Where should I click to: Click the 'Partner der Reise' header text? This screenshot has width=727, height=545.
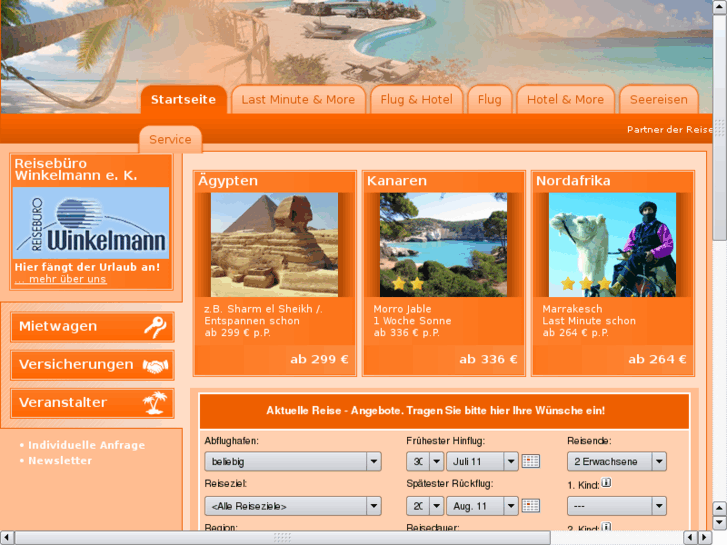click(670, 129)
